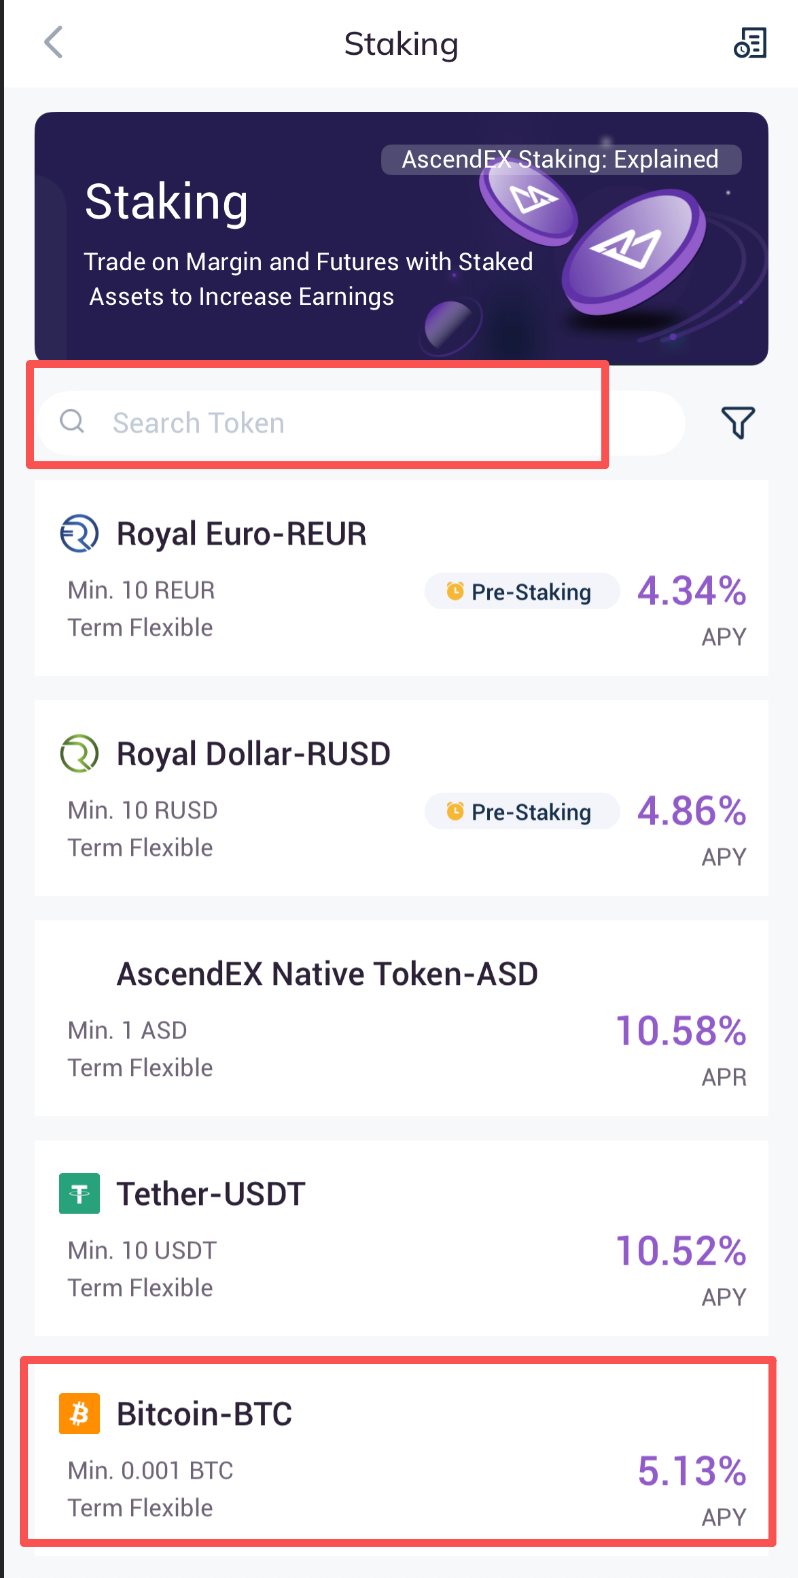
Task: Tap the Royal Euro REUR logo
Action: 79,534
